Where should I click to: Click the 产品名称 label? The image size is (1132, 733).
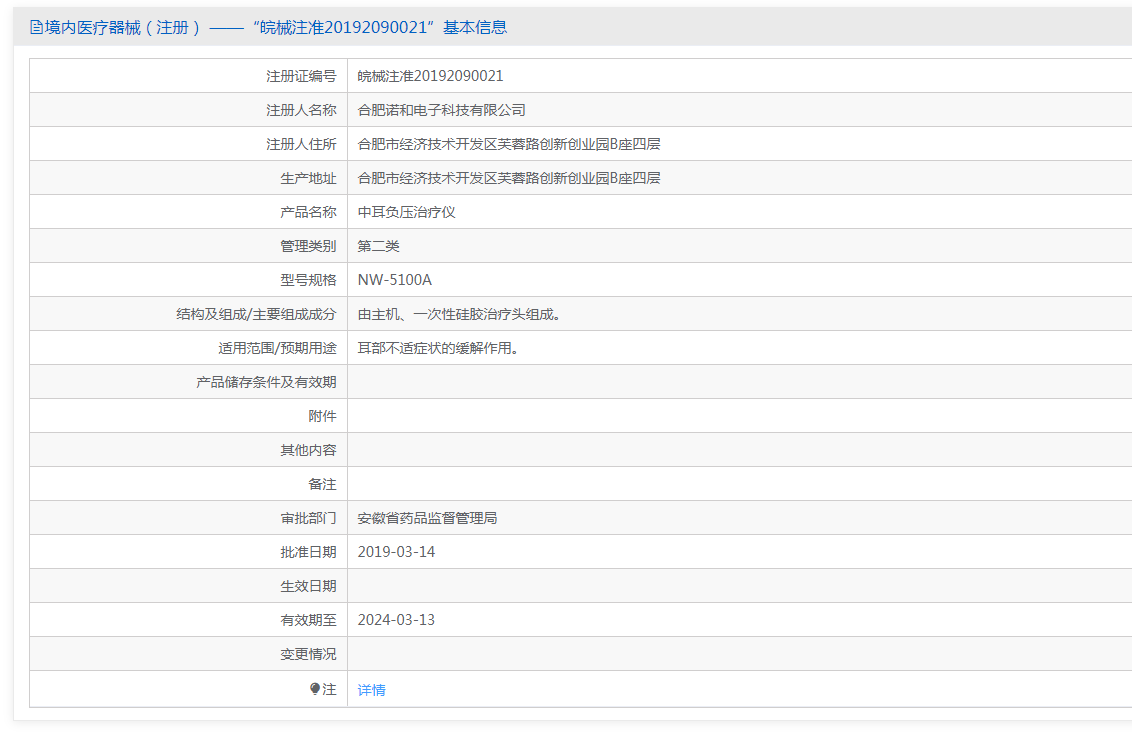308,212
